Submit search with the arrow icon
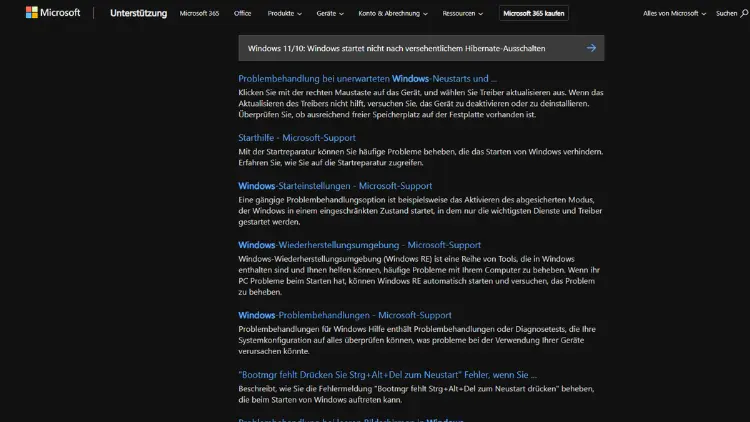 pos(591,48)
